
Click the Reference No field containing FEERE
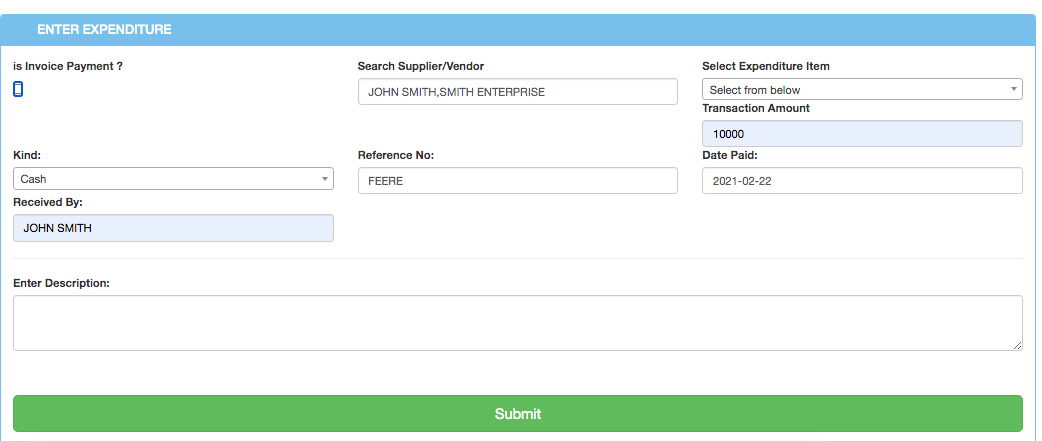pyautogui.click(x=517, y=181)
